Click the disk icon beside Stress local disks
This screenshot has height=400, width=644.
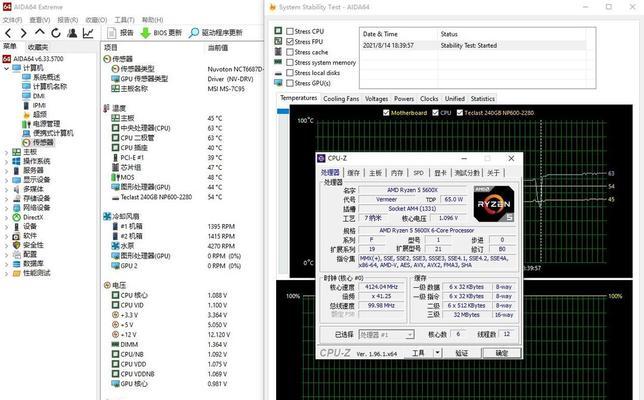[x=278, y=73]
